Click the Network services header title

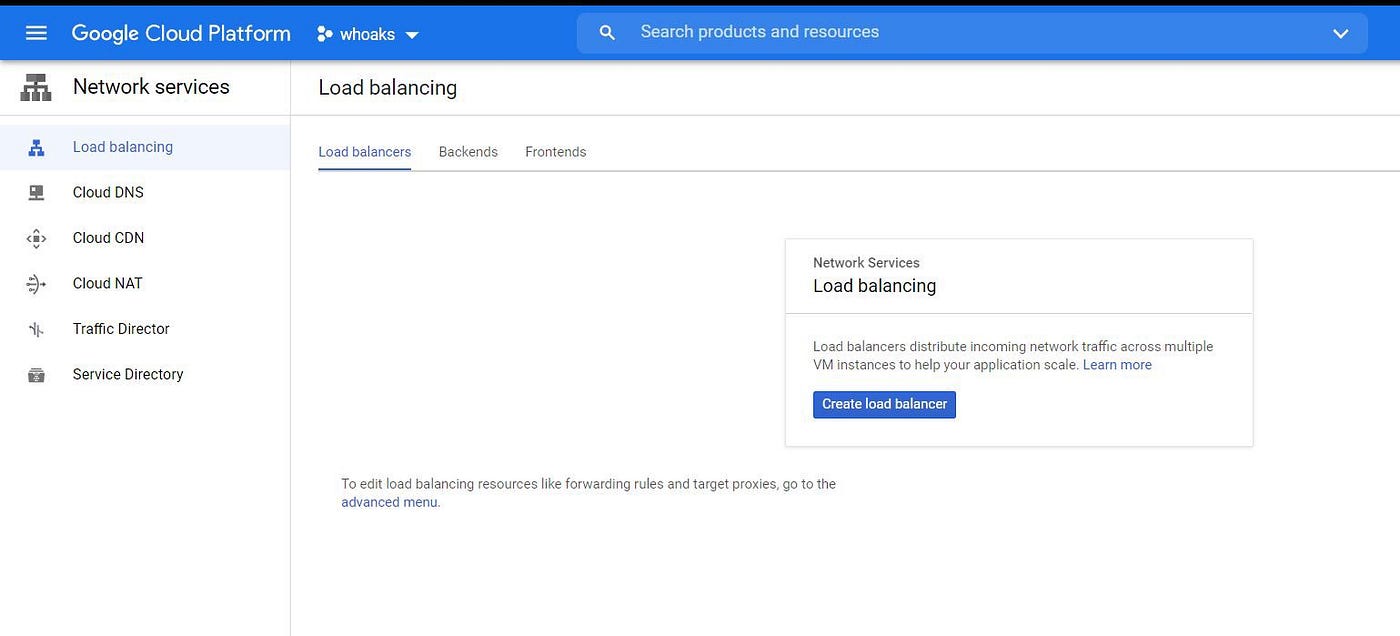point(151,87)
